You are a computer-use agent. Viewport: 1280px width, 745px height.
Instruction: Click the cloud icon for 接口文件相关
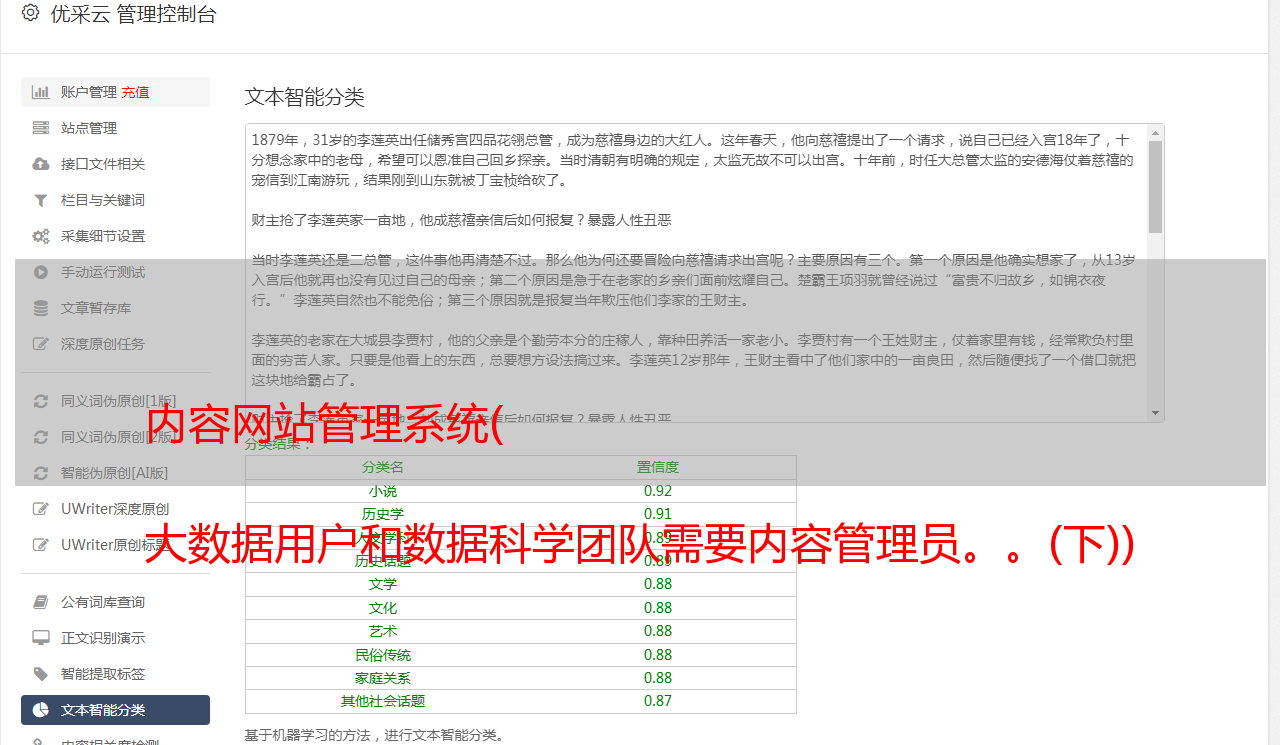(41, 164)
